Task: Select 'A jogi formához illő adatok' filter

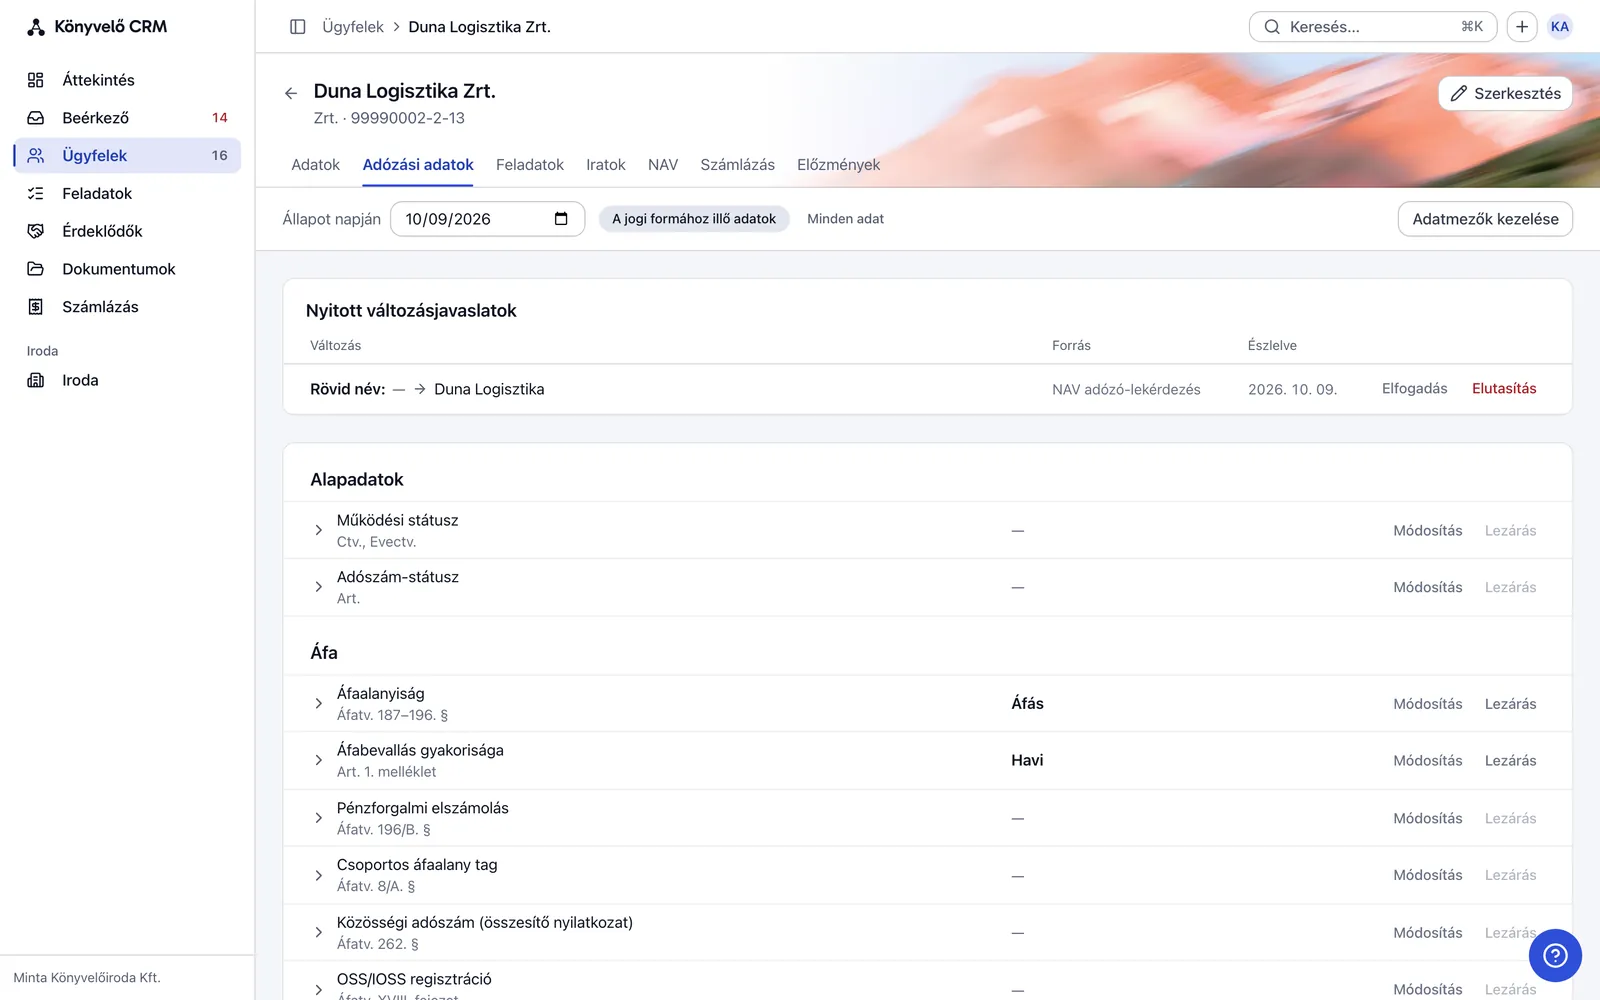Action: click(x=694, y=219)
